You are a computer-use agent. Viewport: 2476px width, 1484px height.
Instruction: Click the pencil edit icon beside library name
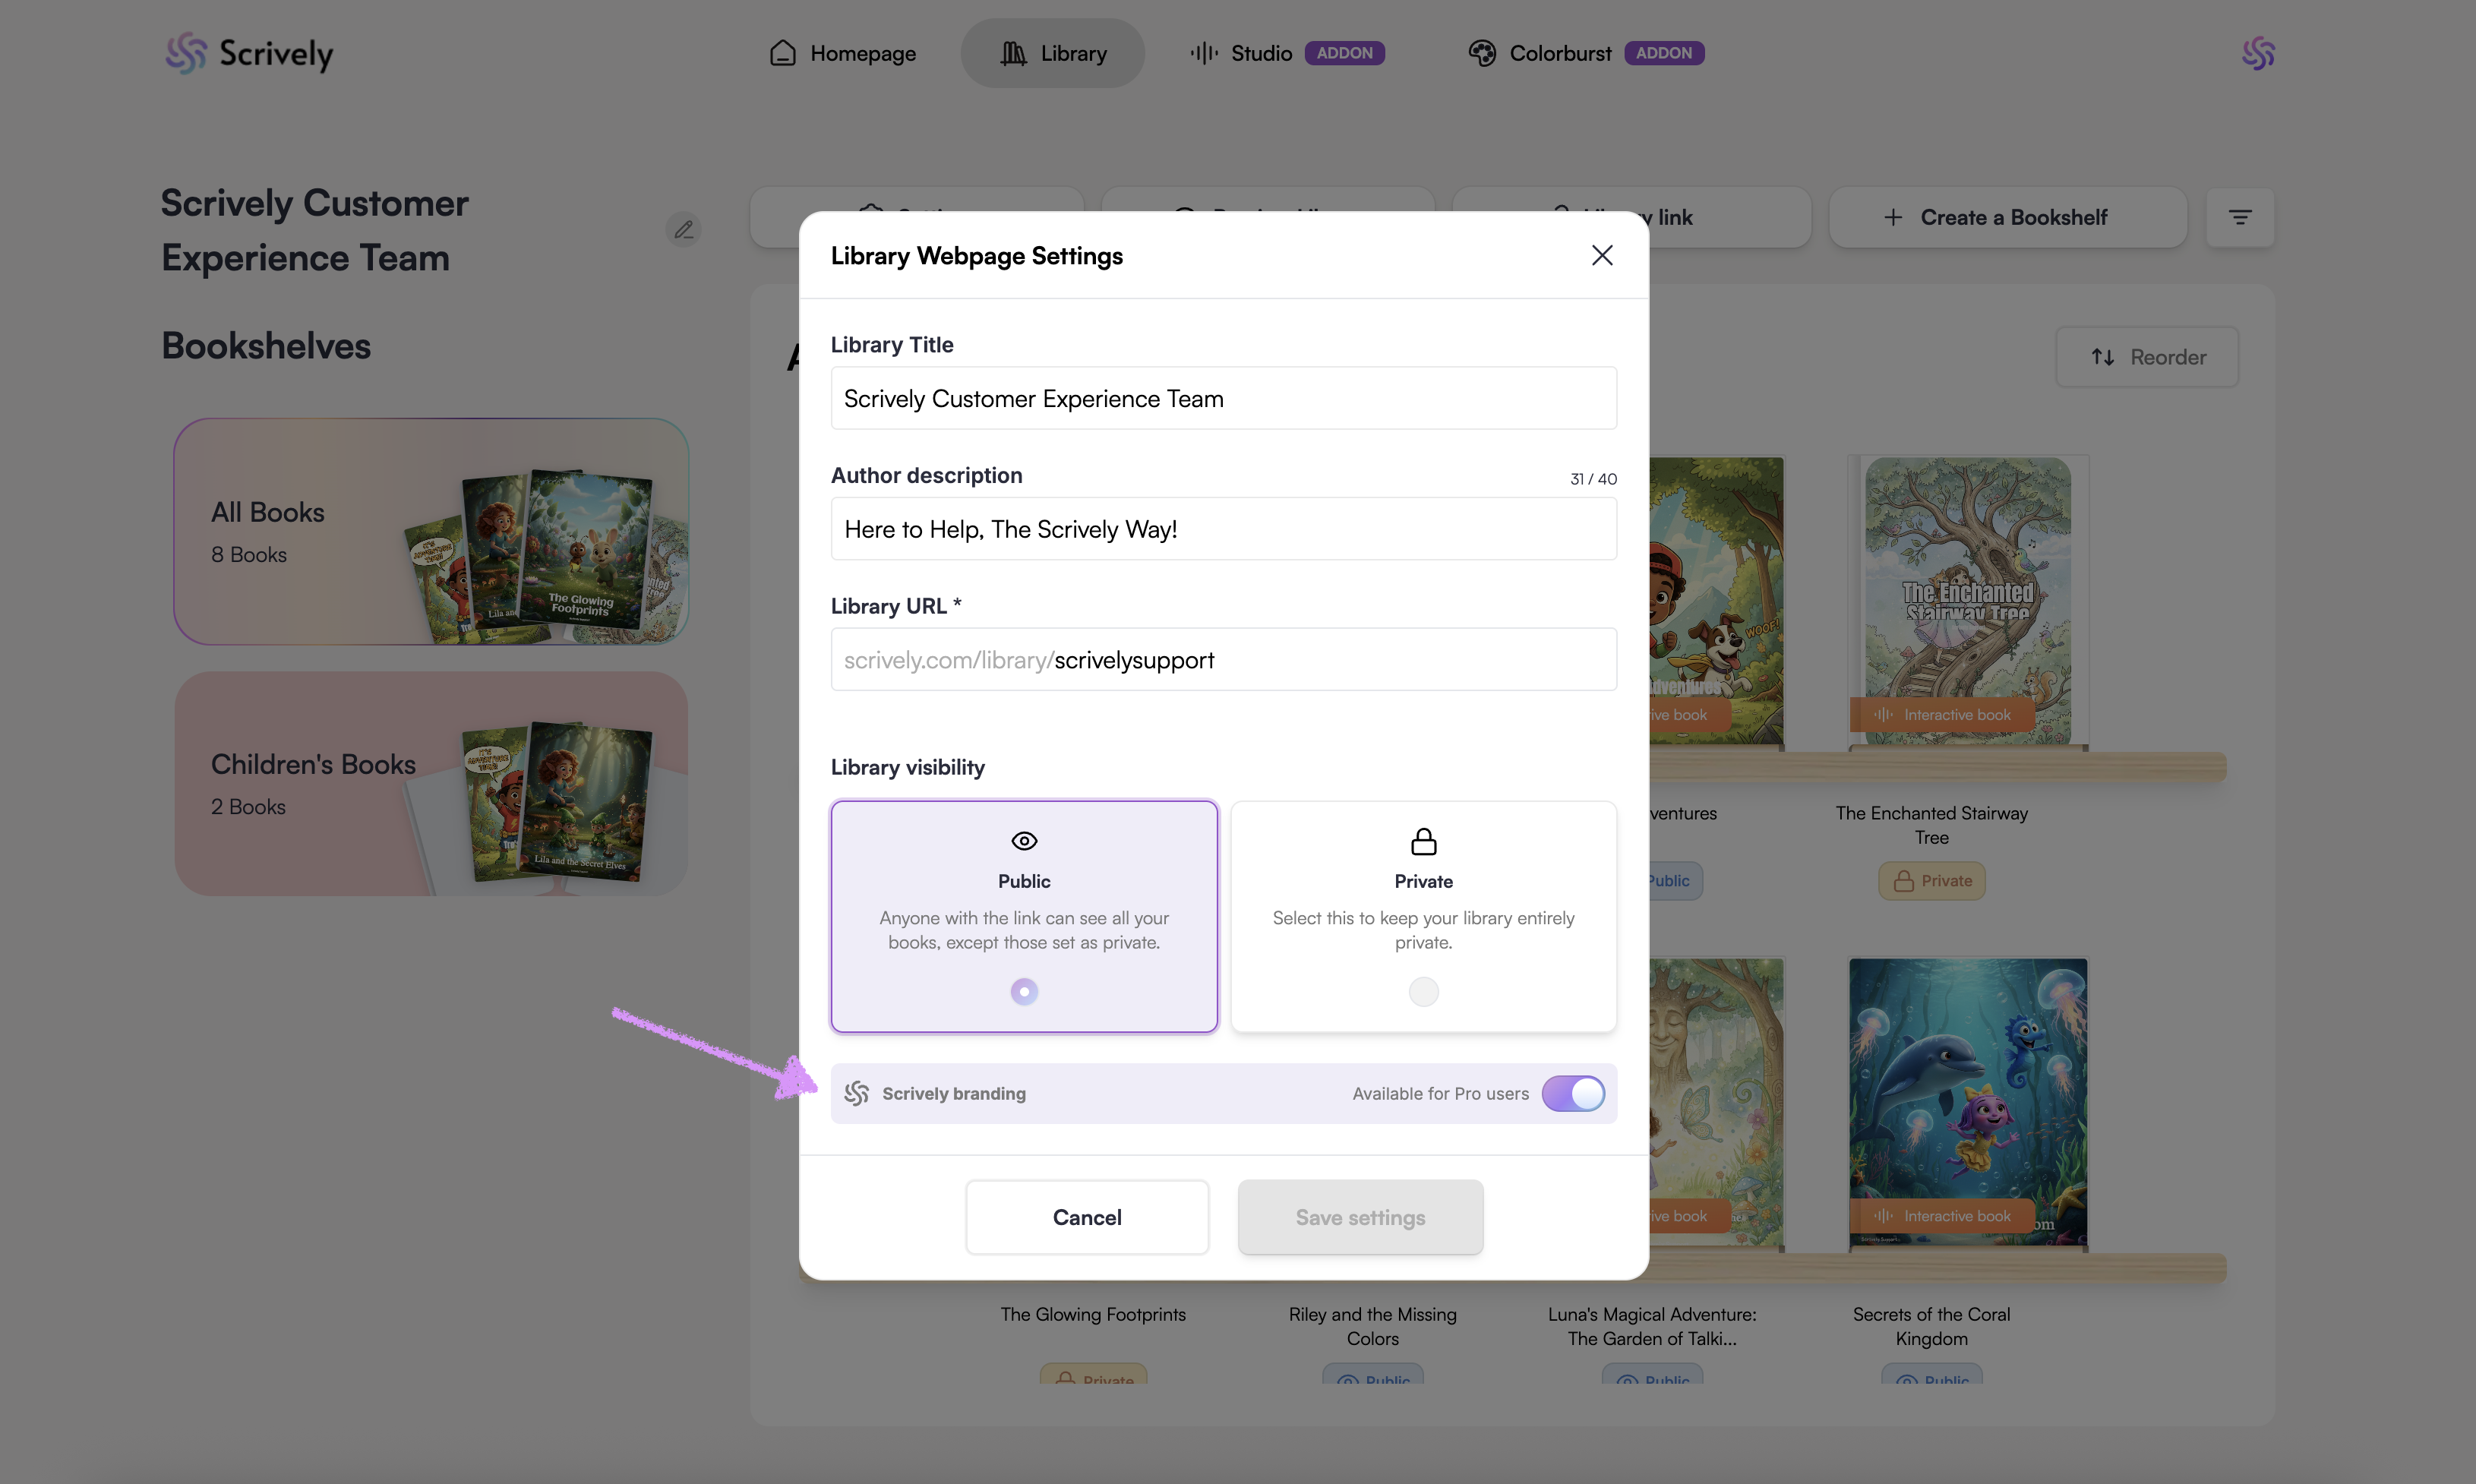coord(683,230)
